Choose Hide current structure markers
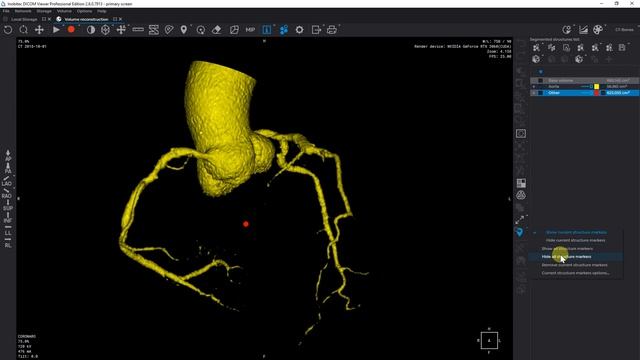The width and height of the screenshot is (640, 360). coord(575,240)
